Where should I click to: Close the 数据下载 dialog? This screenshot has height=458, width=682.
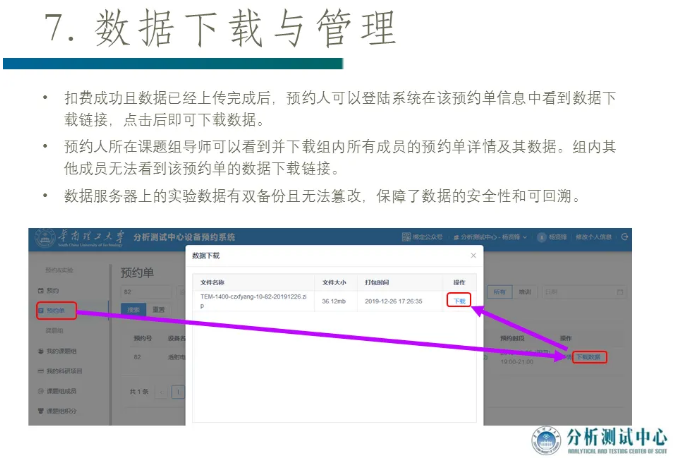[x=473, y=256]
